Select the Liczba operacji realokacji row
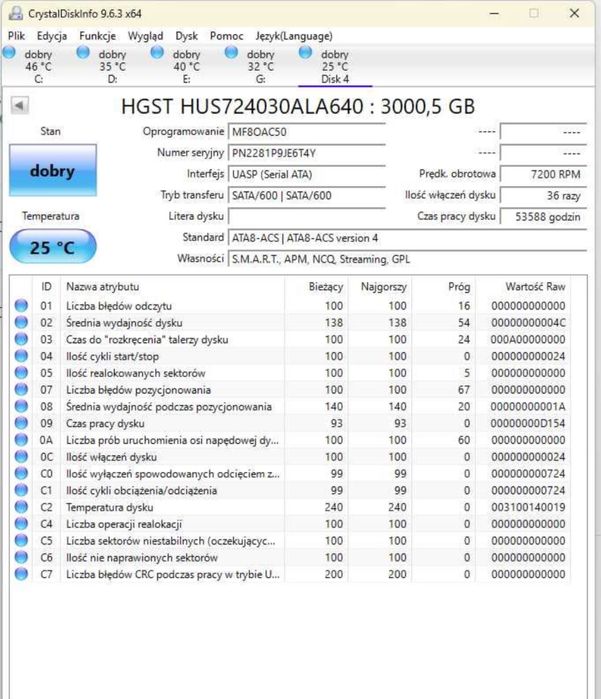601x699 pixels. 290,524
